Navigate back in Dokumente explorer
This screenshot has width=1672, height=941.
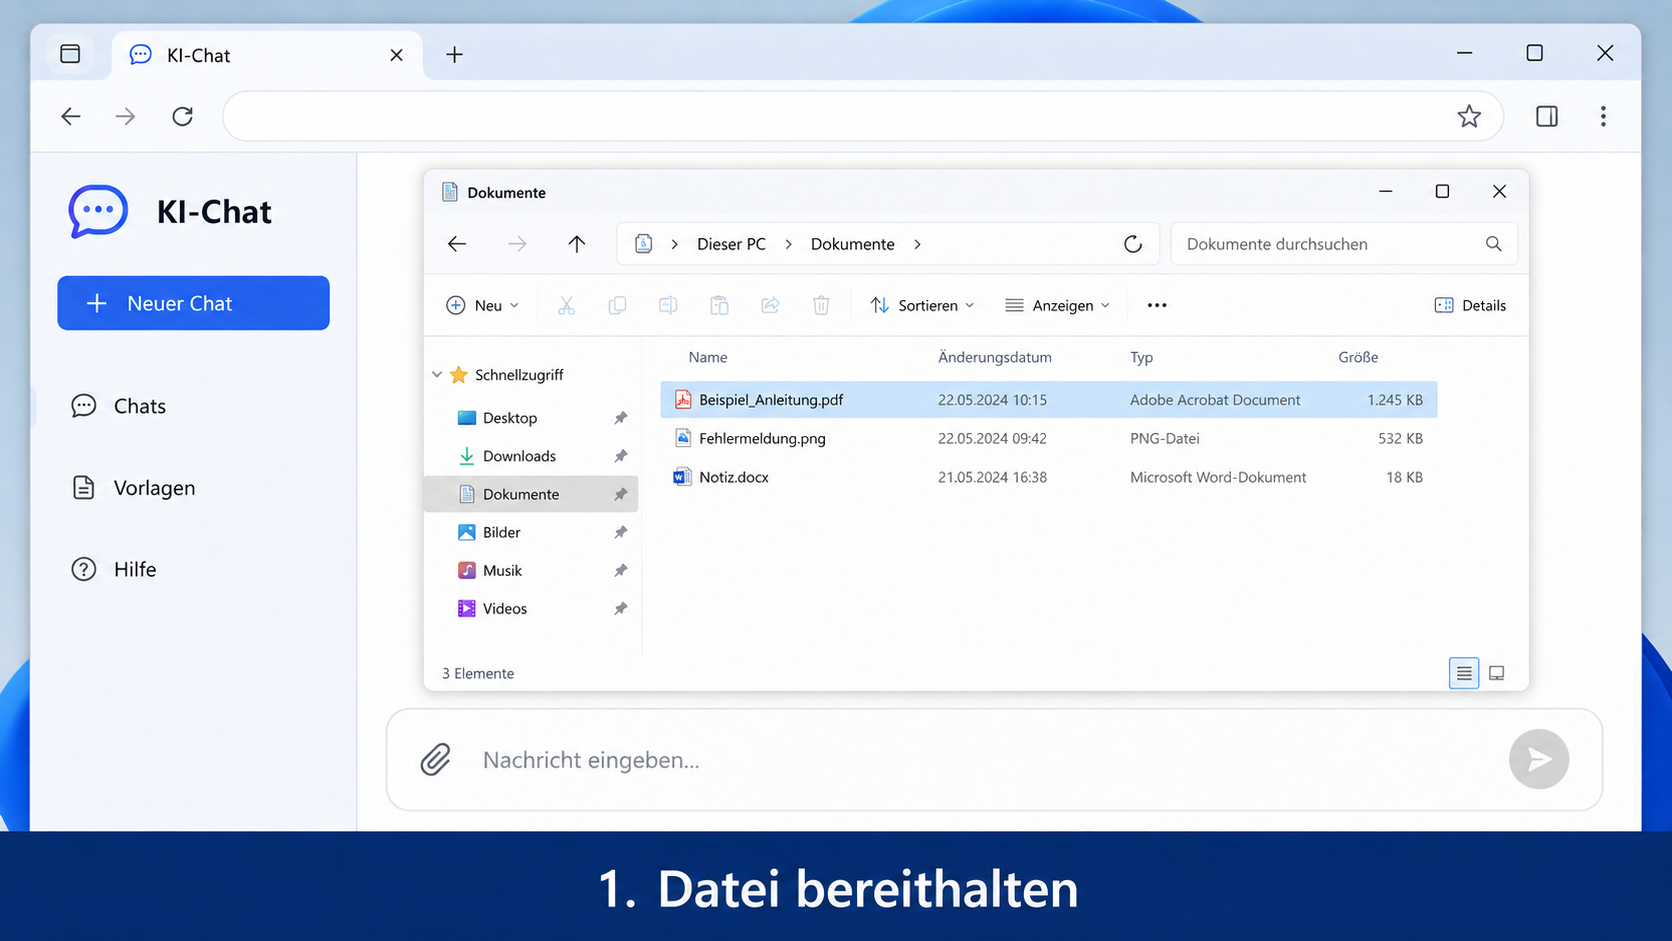(457, 244)
